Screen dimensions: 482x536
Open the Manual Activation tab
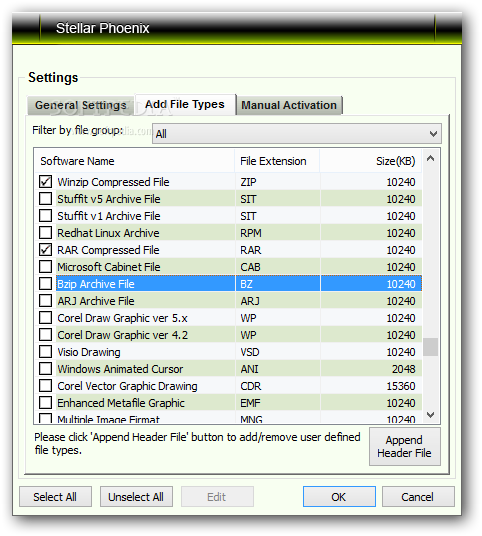[x=289, y=105]
